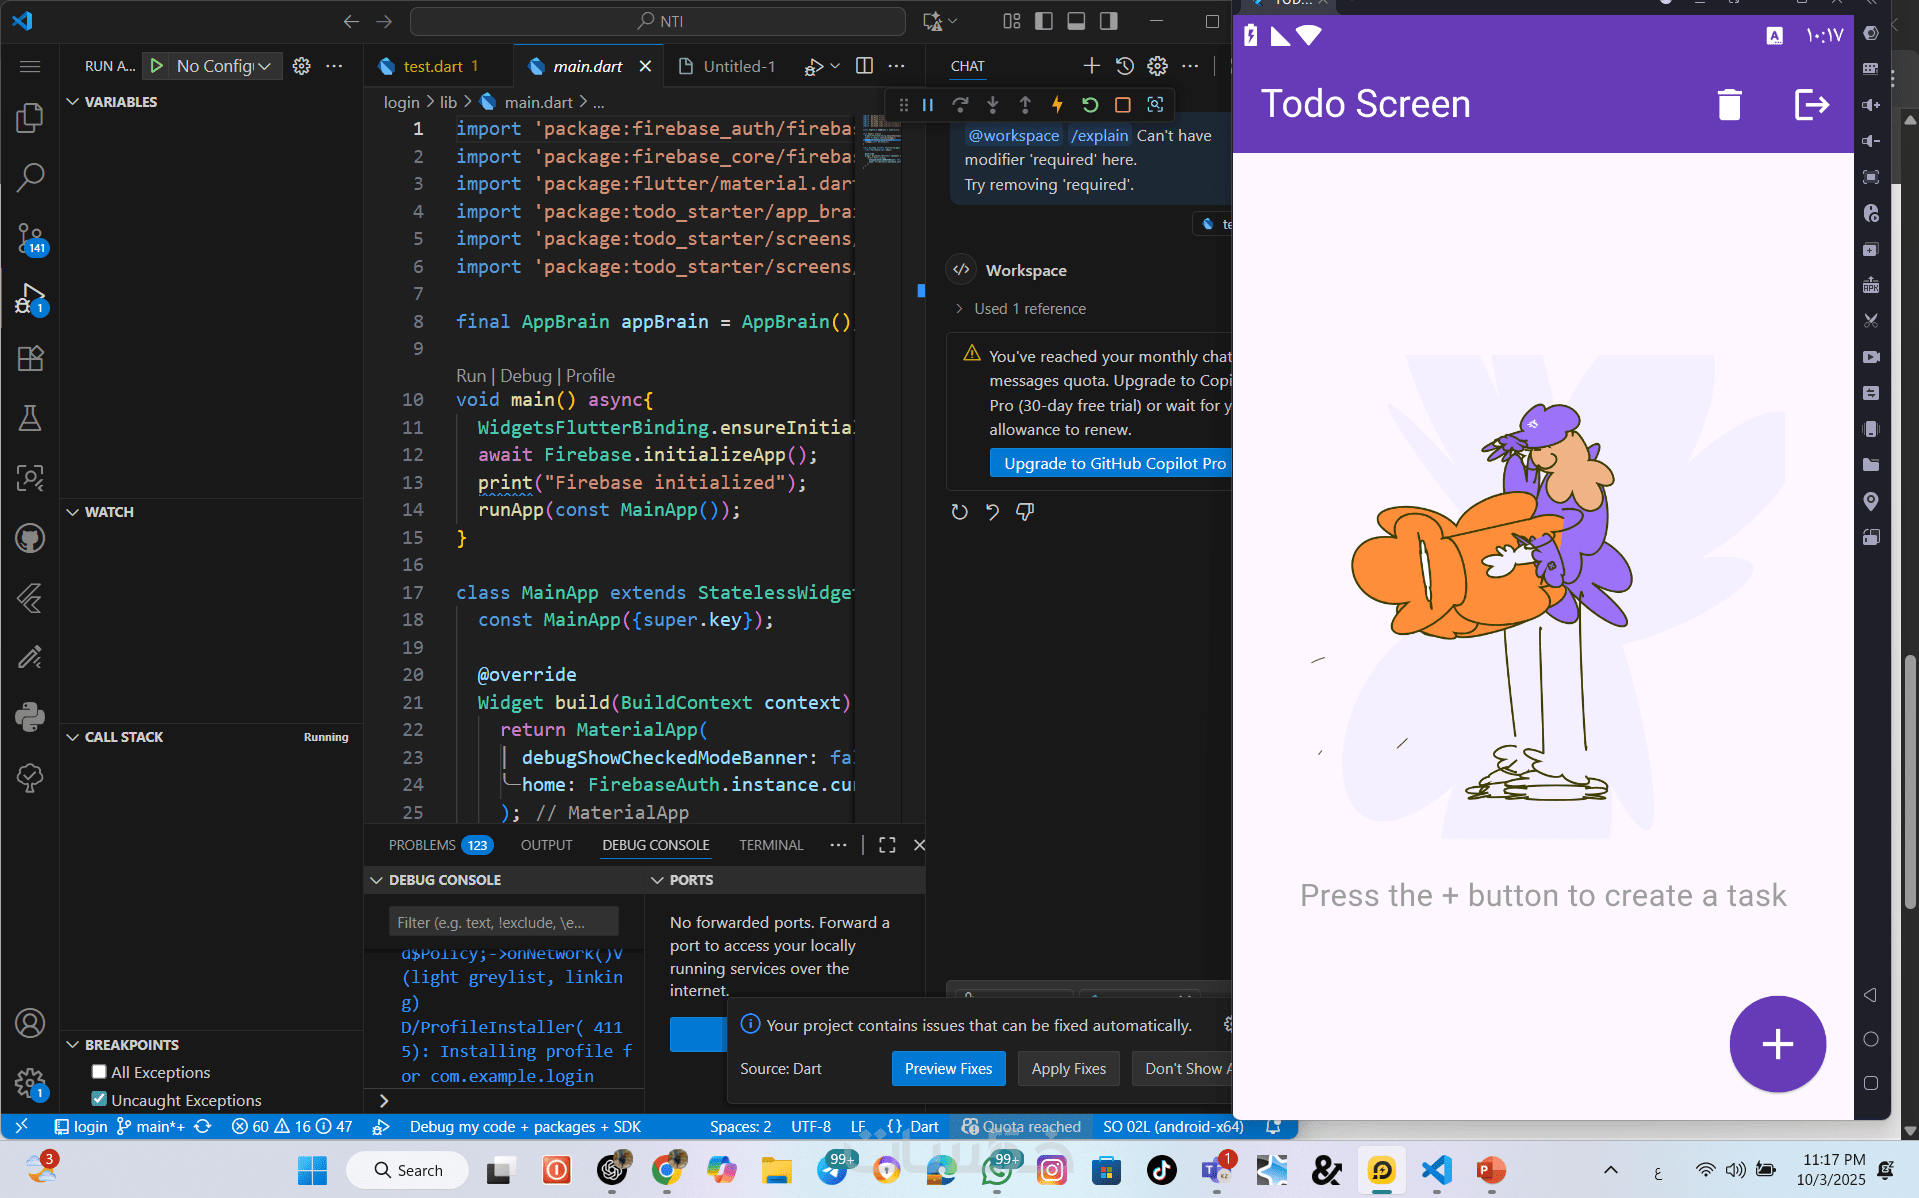Toggle the secondary side bar layout
Viewport: 1919px width, 1198px height.
tap(1108, 21)
